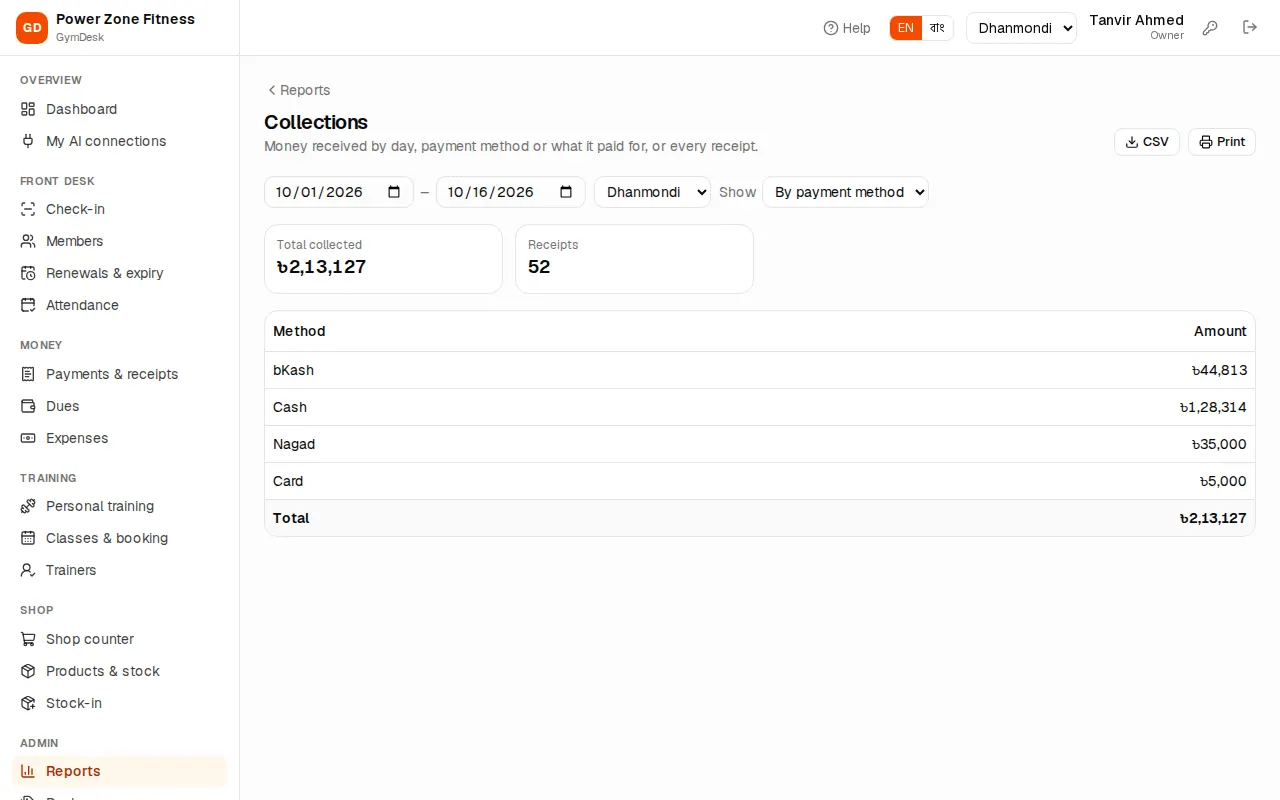Expand the Show By payment method dropdown
Viewport: 1280px width, 800px height.
(x=845, y=192)
